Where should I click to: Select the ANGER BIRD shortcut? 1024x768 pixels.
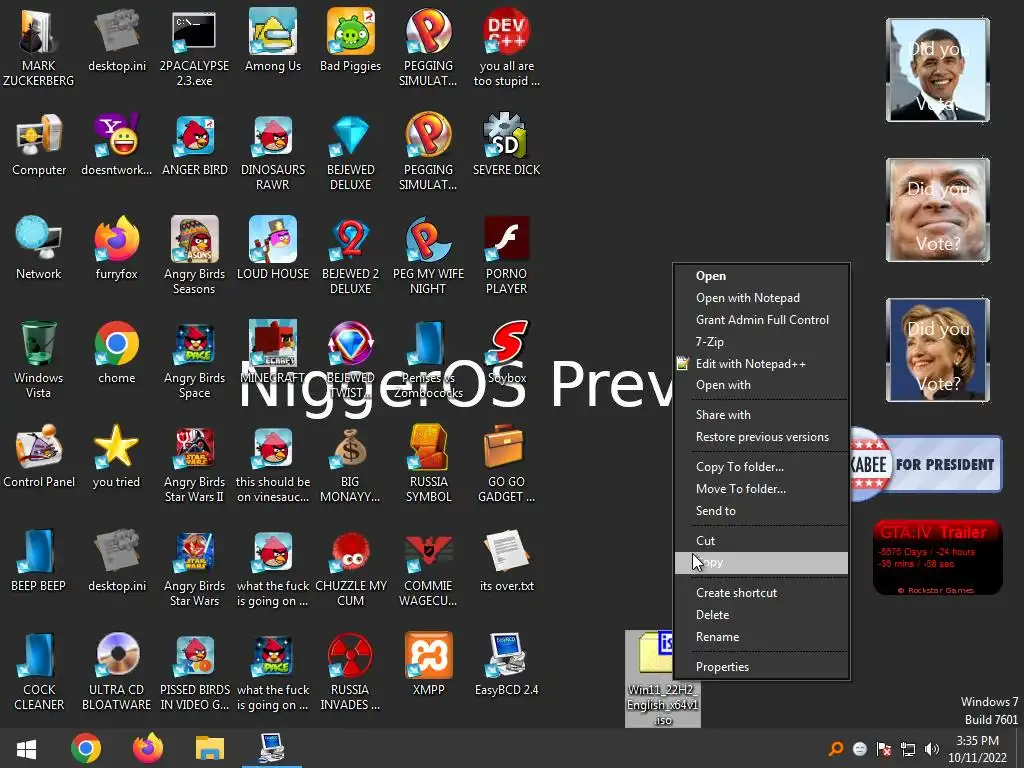tap(195, 145)
